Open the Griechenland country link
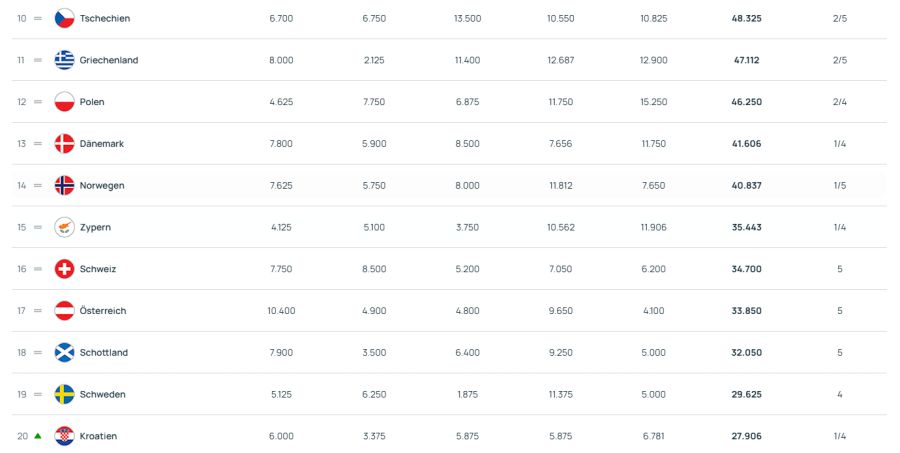 pyautogui.click(x=109, y=60)
